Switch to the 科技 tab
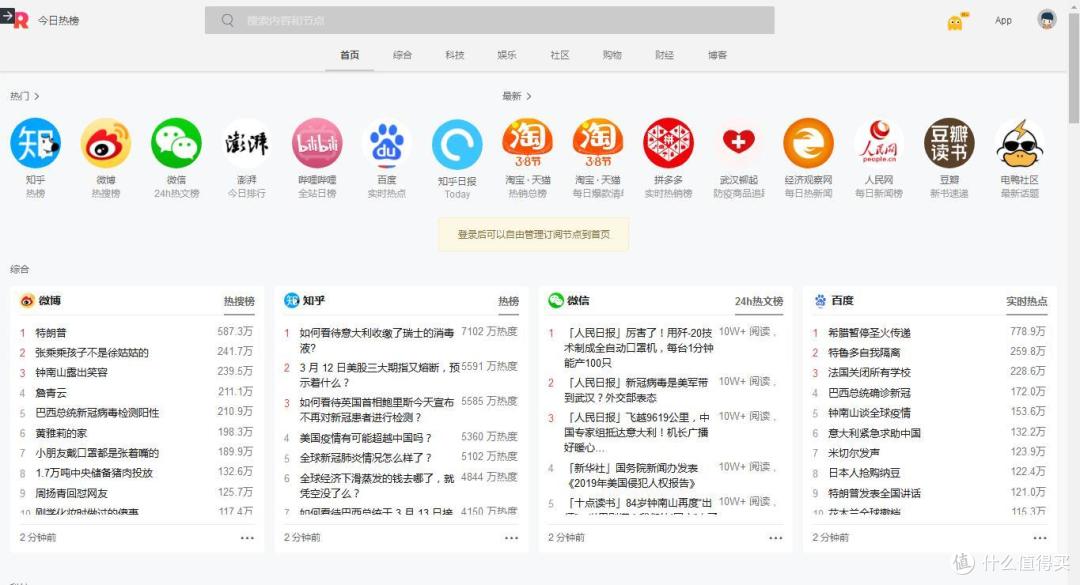 (455, 55)
